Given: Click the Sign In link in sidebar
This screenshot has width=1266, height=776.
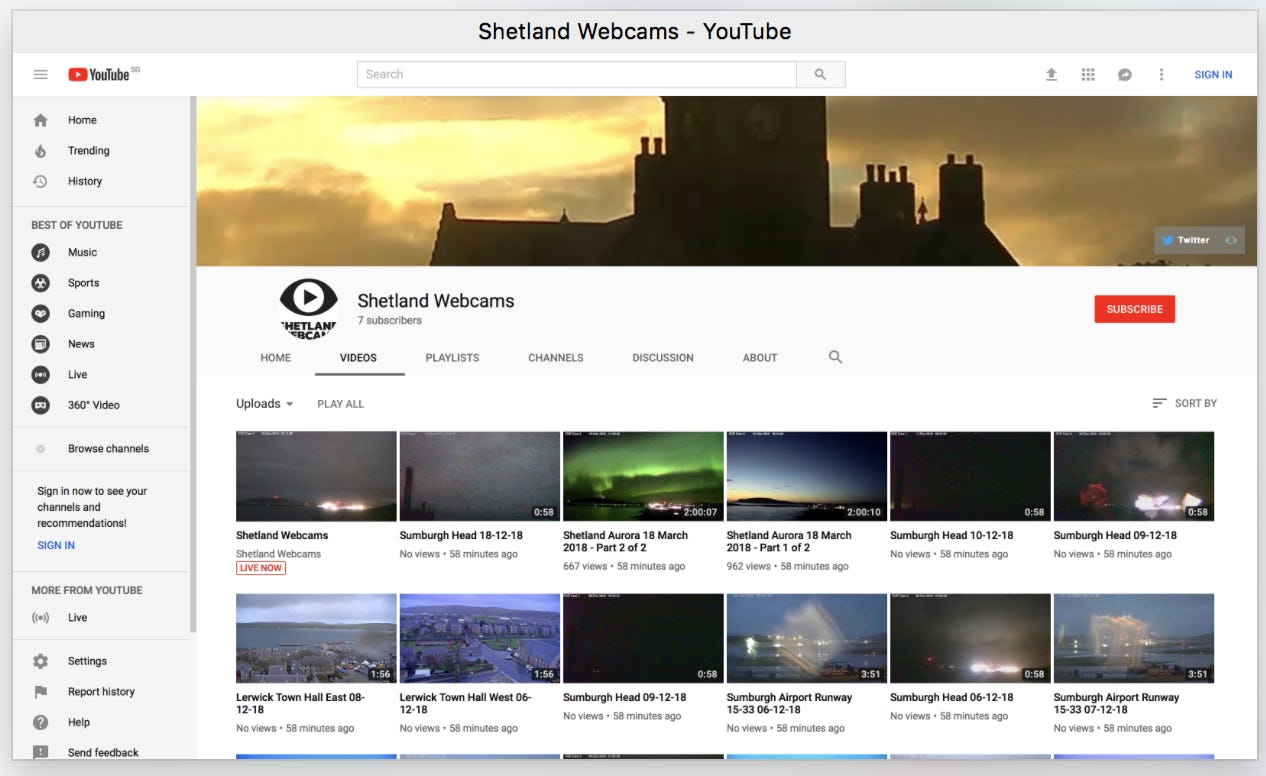Looking at the screenshot, I should click(56, 546).
